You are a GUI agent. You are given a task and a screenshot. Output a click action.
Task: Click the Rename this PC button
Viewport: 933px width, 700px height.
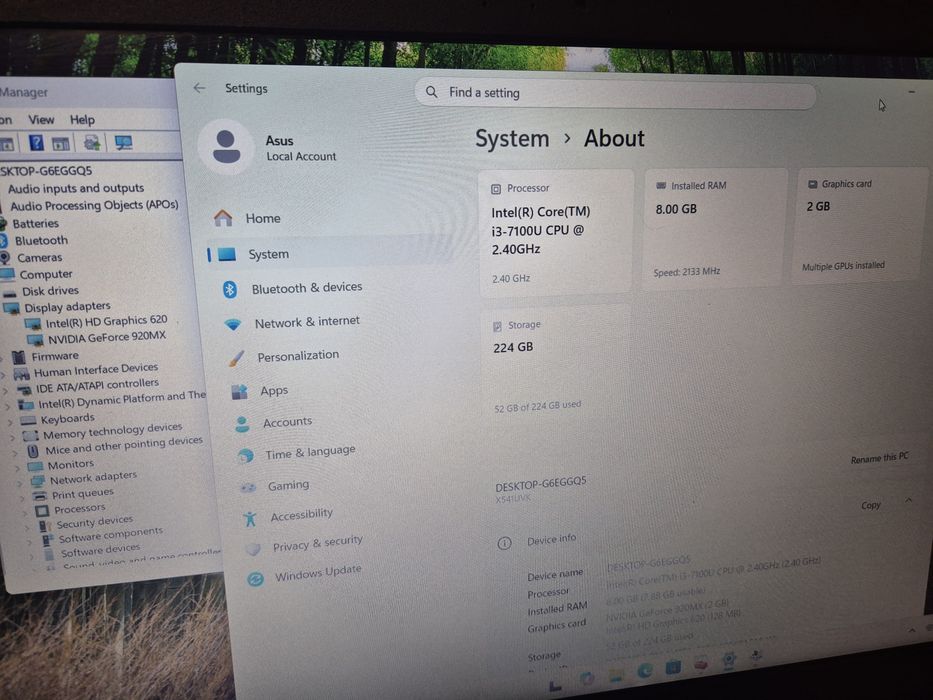879,458
